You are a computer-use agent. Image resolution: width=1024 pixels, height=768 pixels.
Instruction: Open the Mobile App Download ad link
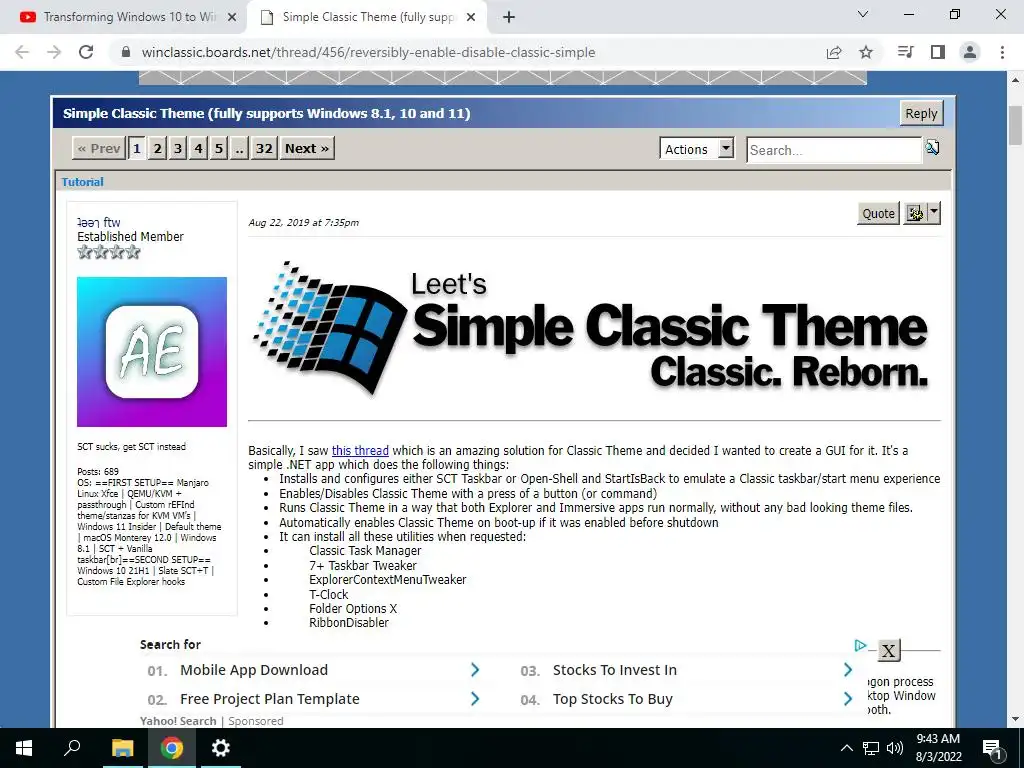(254, 670)
